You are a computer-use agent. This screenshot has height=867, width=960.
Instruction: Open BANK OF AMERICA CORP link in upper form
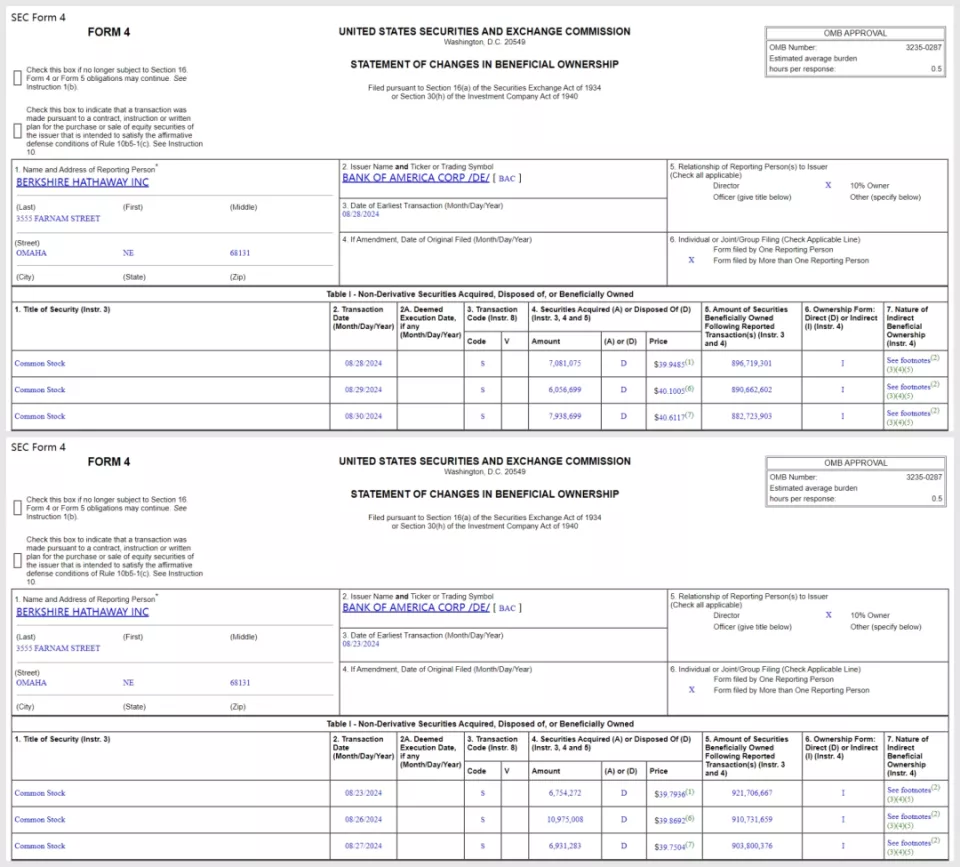(x=416, y=178)
